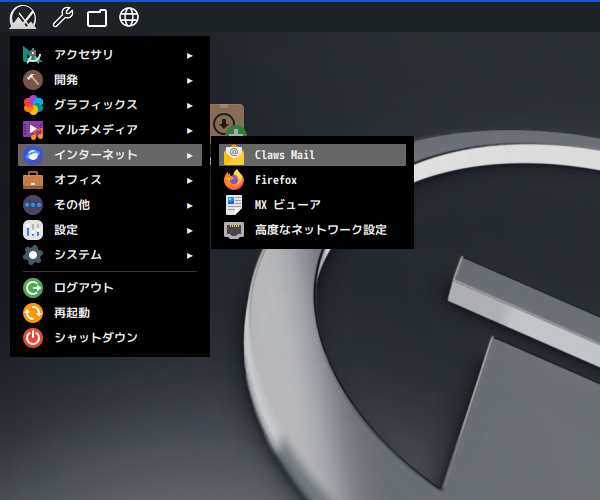Open the wrench tools icon in panel
Image resolution: width=600 pixels, height=500 pixels.
click(63, 17)
